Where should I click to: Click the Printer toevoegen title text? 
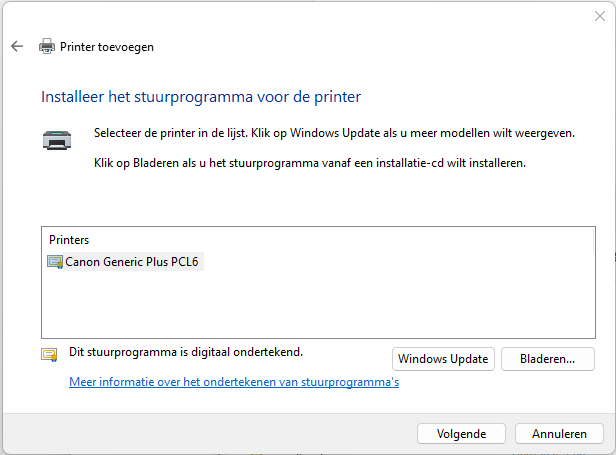coord(107,46)
